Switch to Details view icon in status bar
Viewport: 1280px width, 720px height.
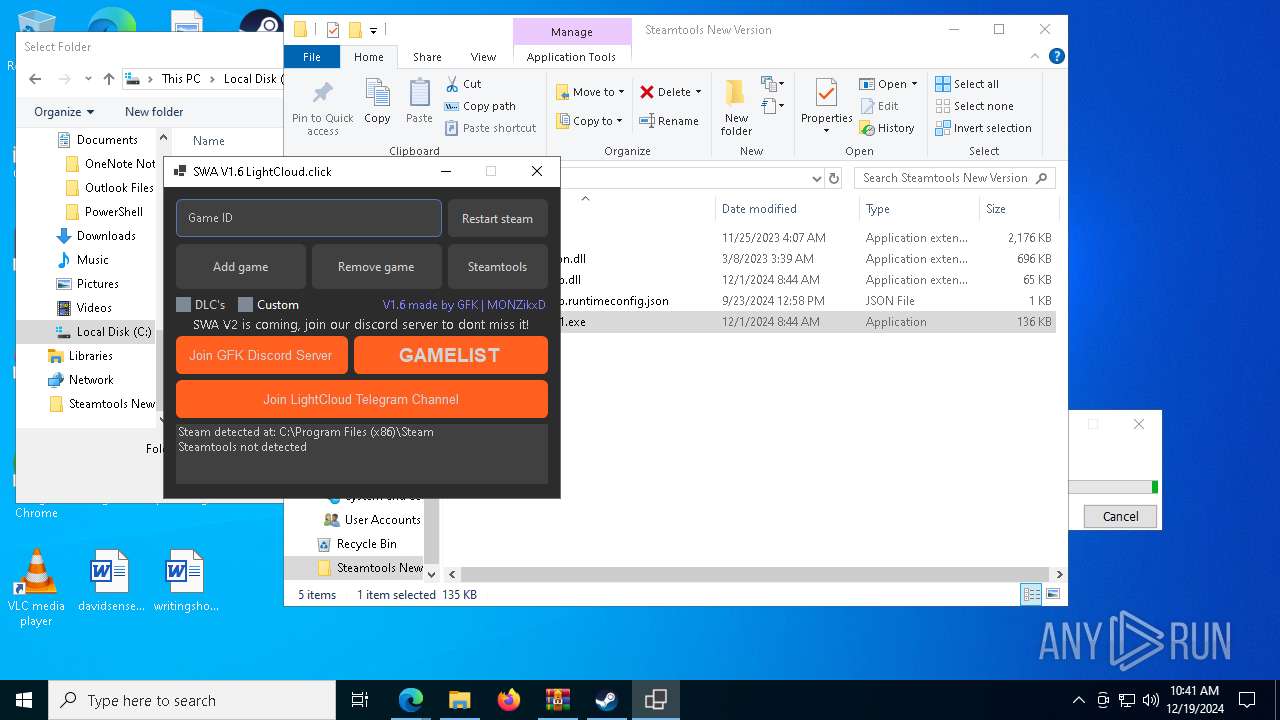[x=1031, y=595]
